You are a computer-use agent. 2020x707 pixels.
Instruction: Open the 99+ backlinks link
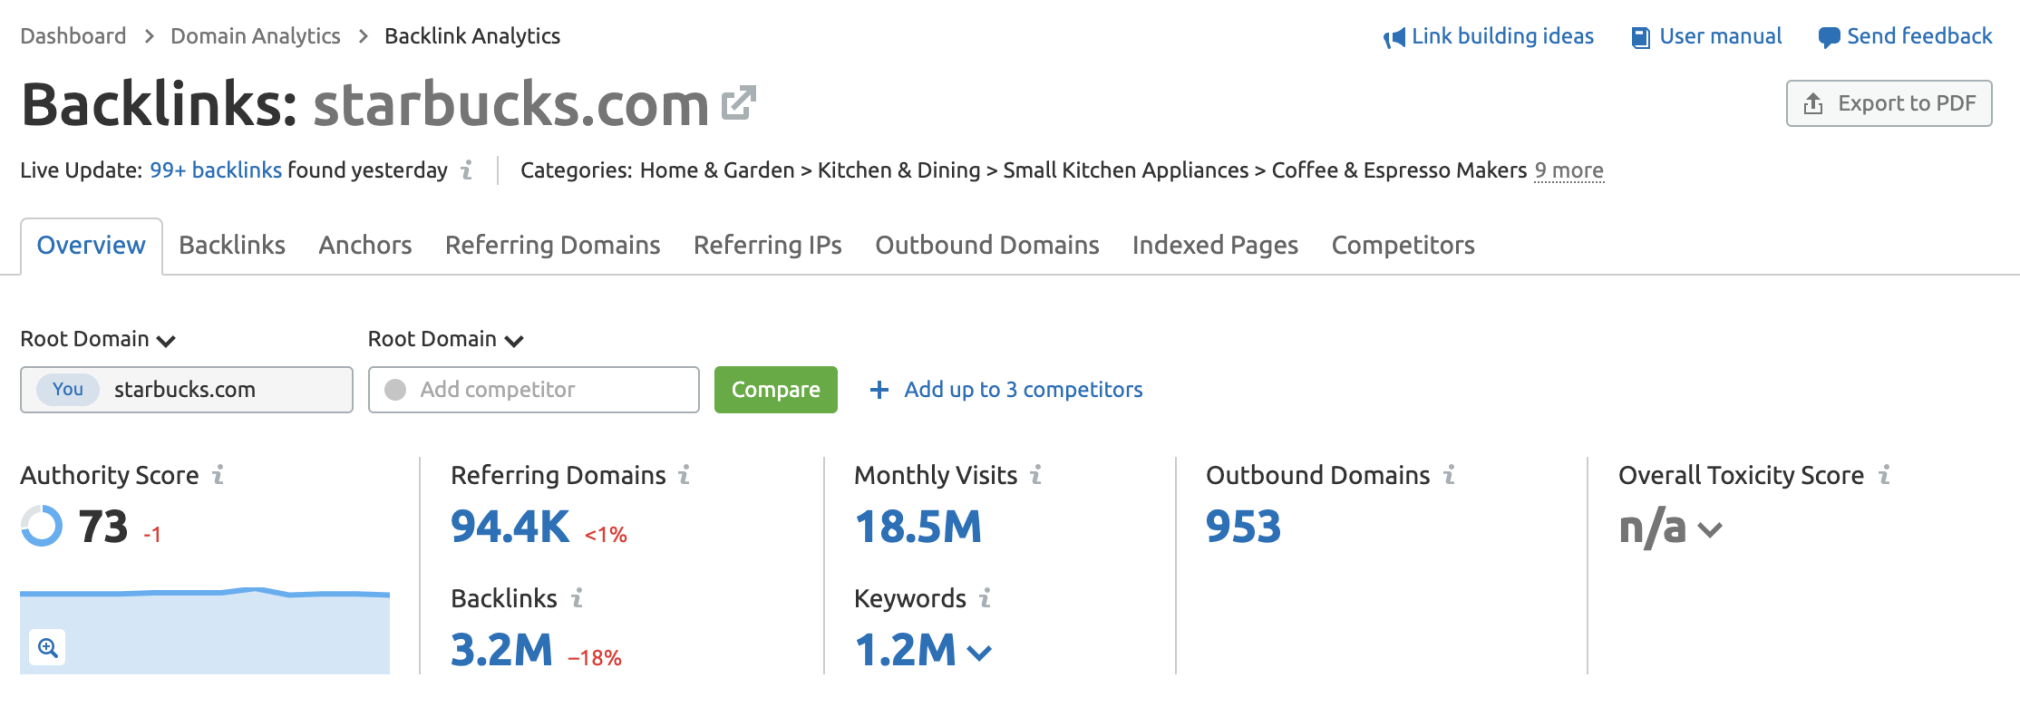[x=216, y=170]
